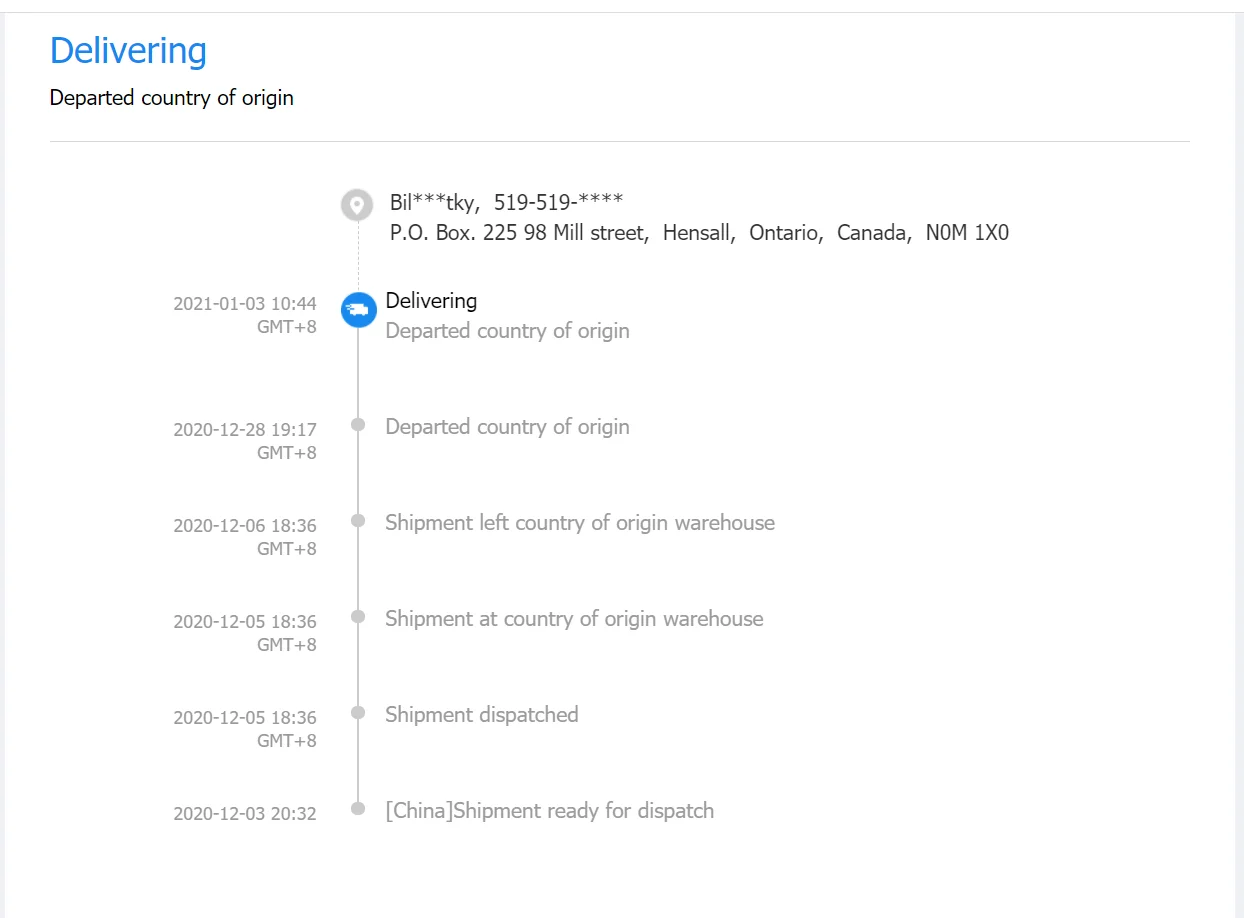Image resolution: width=1244 pixels, height=918 pixels.
Task: Click the Shipment at country of origin warehouse text
Action: (x=574, y=619)
